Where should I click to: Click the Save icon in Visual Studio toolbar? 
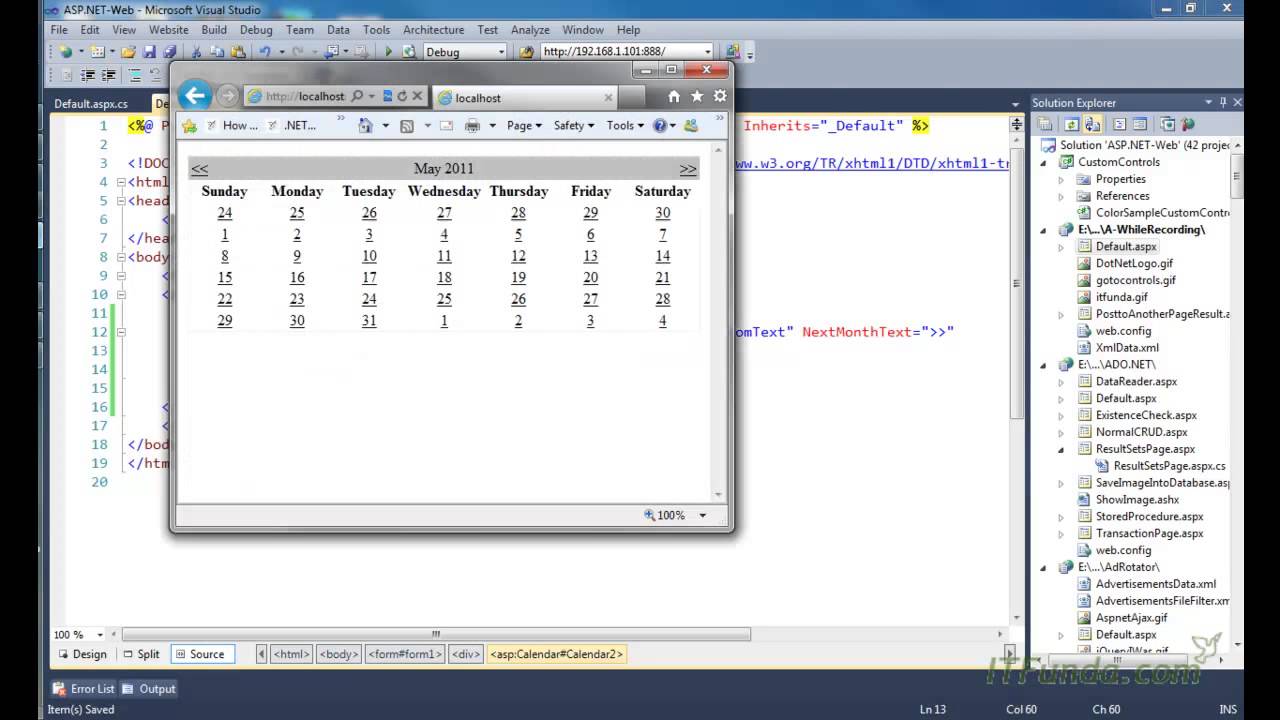[x=149, y=51]
